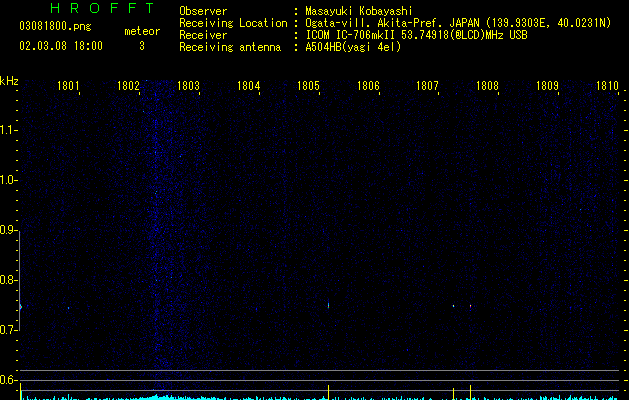
Task: Click the meteor count value 3
Action: pyautogui.click(x=142, y=46)
